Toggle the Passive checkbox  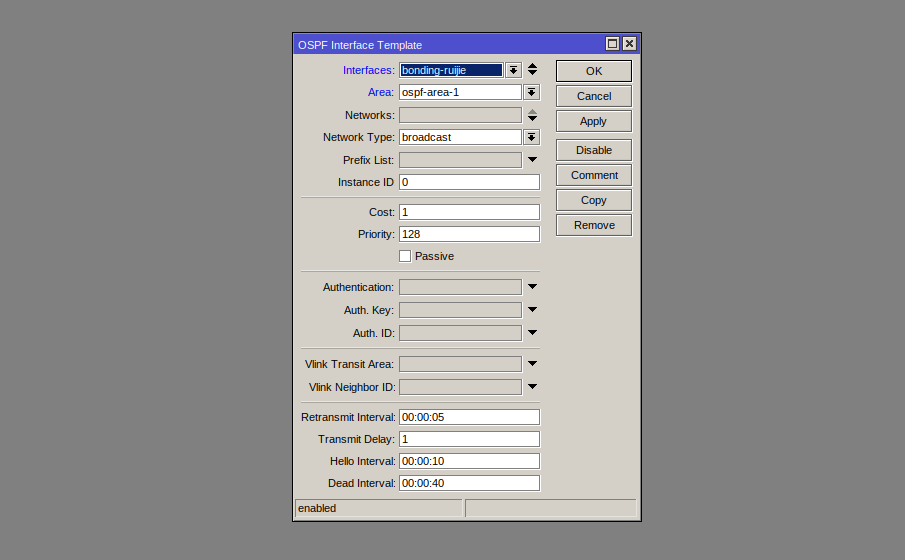click(x=405, y=256)
